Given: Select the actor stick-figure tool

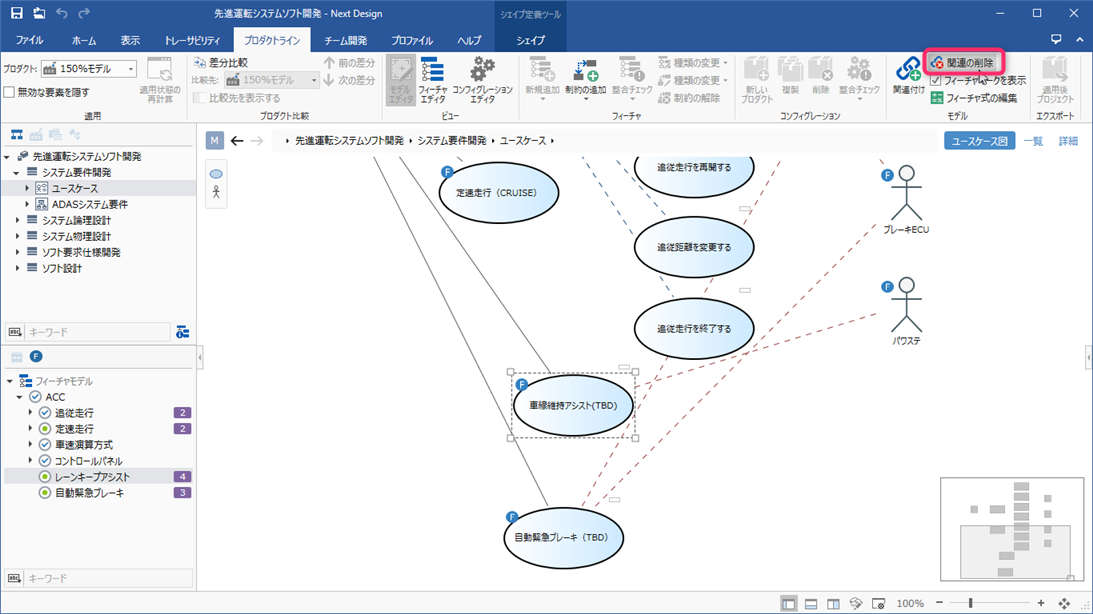Looking at the screenshot, I should [x=216, y=193].
